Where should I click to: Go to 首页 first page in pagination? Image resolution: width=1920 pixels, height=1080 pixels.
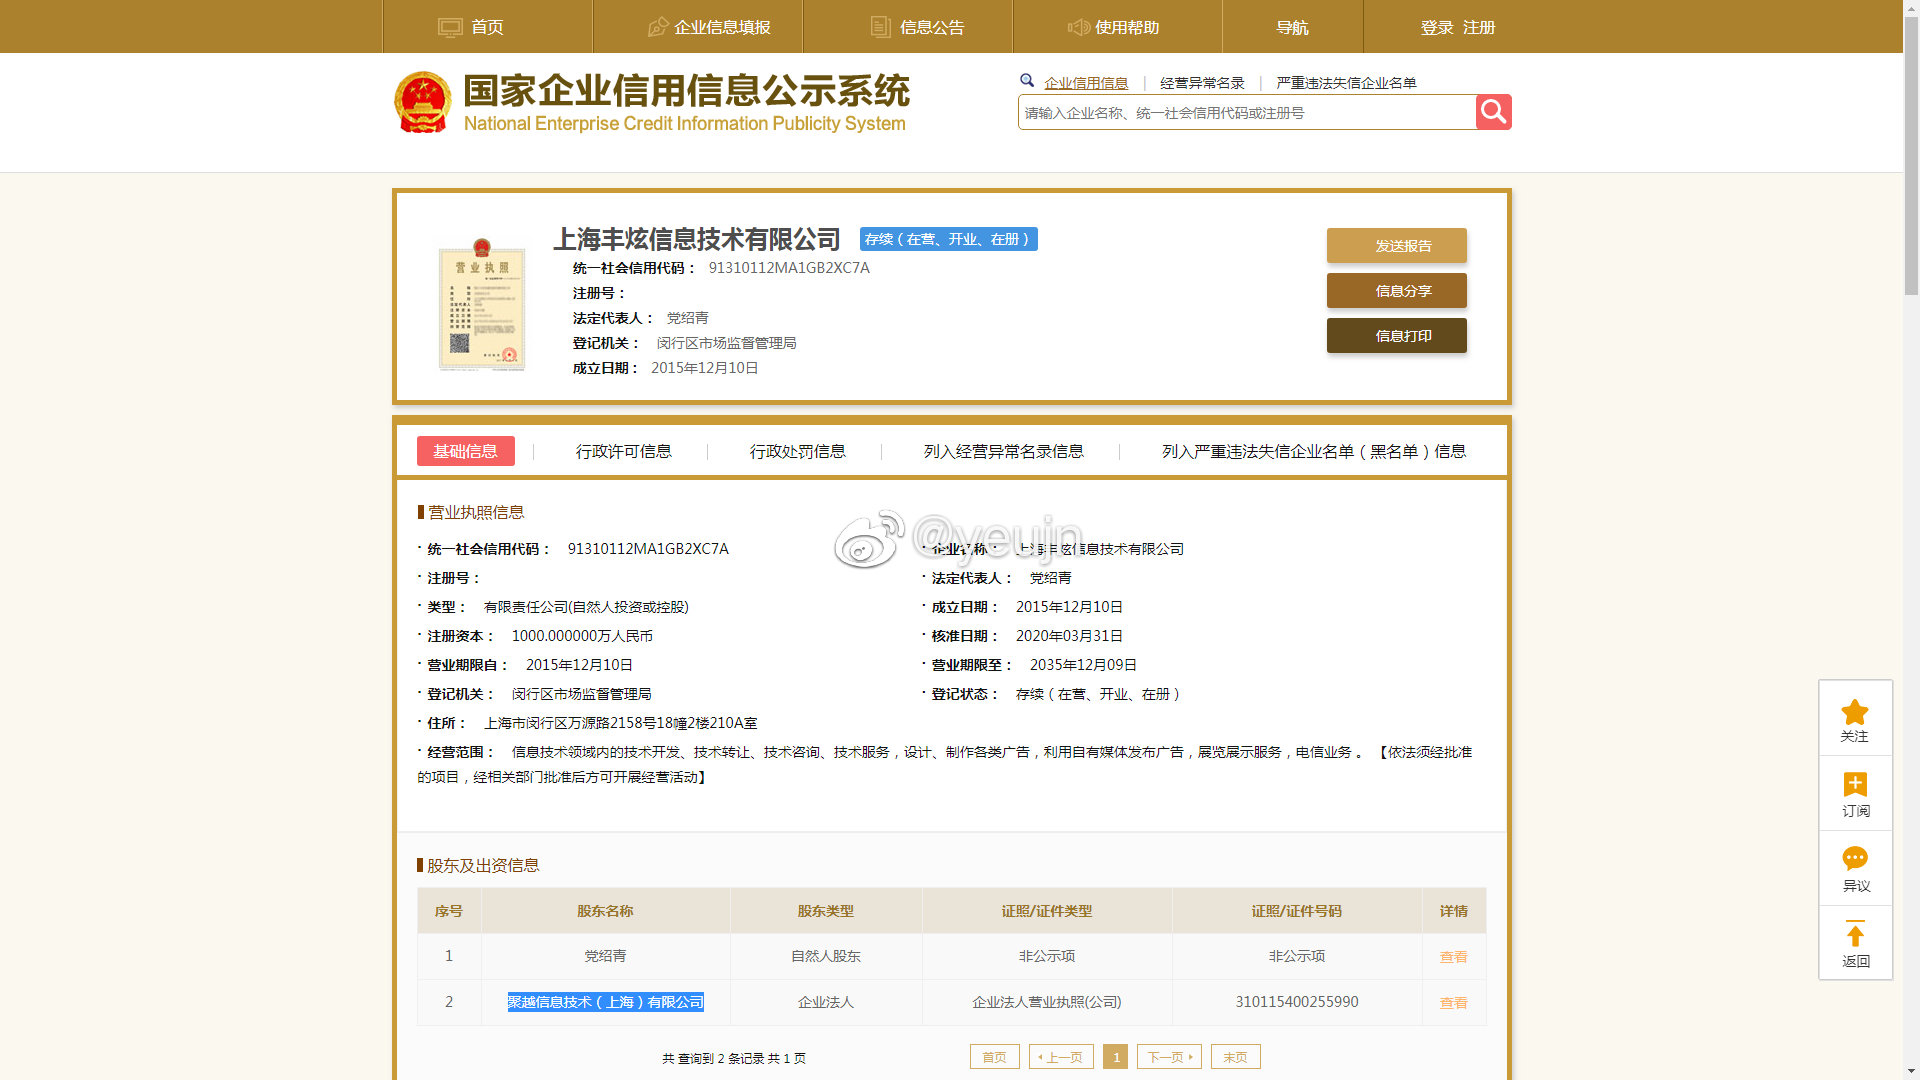[994, 1057]
